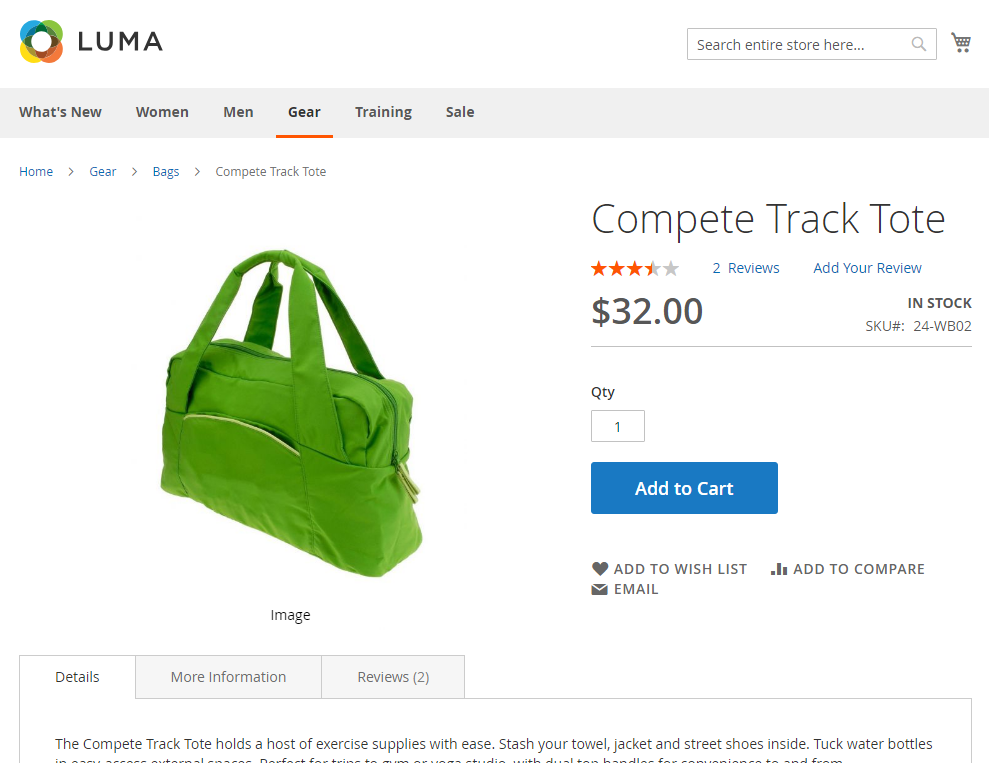Go to Bags breadcrumb link

point(166,172)
